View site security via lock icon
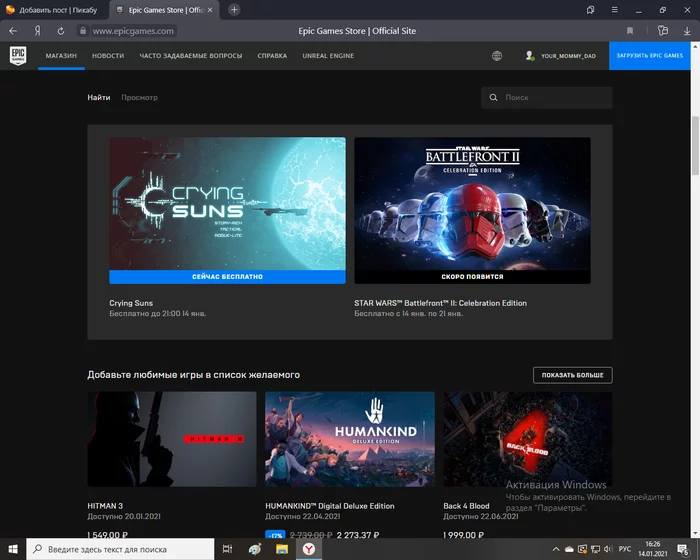The image size is (700, 560). 83,31
